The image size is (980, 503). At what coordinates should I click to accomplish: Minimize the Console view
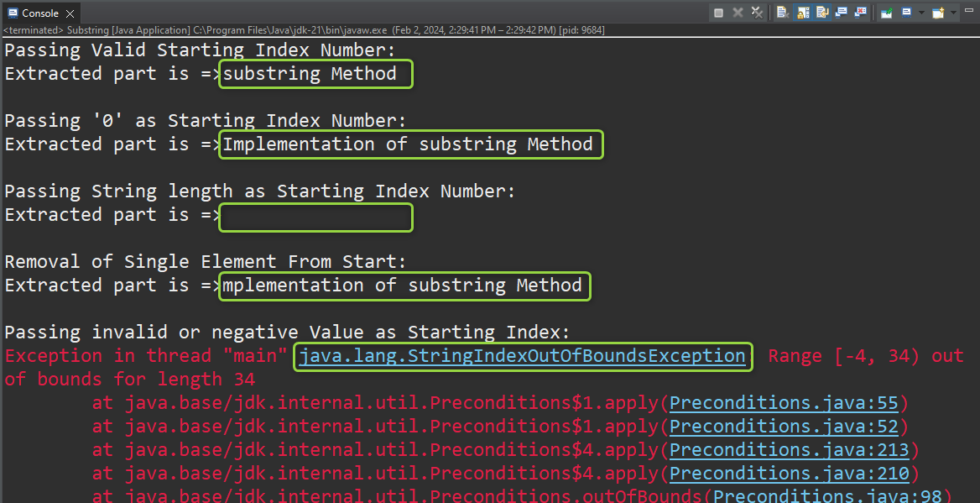(968, 10)
